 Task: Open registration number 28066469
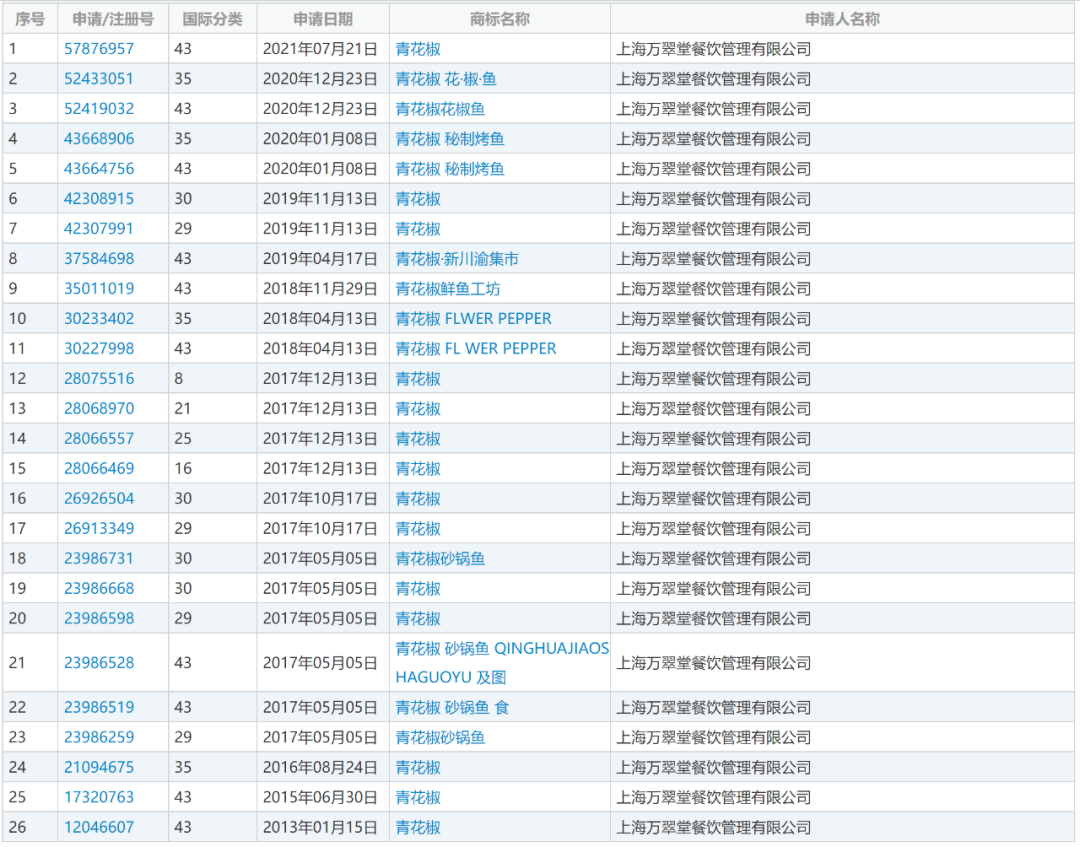pos(98,468)
